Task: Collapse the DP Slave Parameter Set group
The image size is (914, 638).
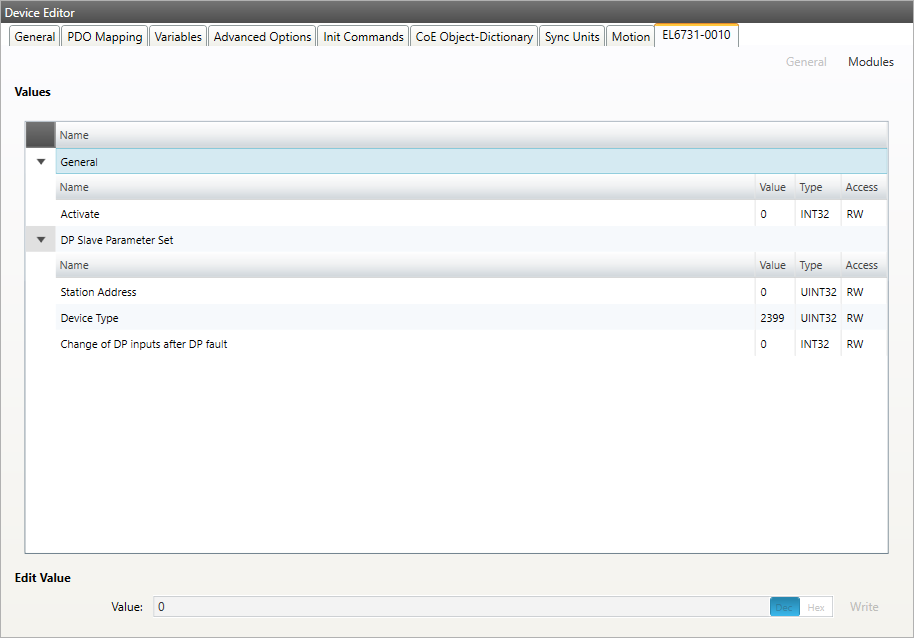Action: (41, 240)
